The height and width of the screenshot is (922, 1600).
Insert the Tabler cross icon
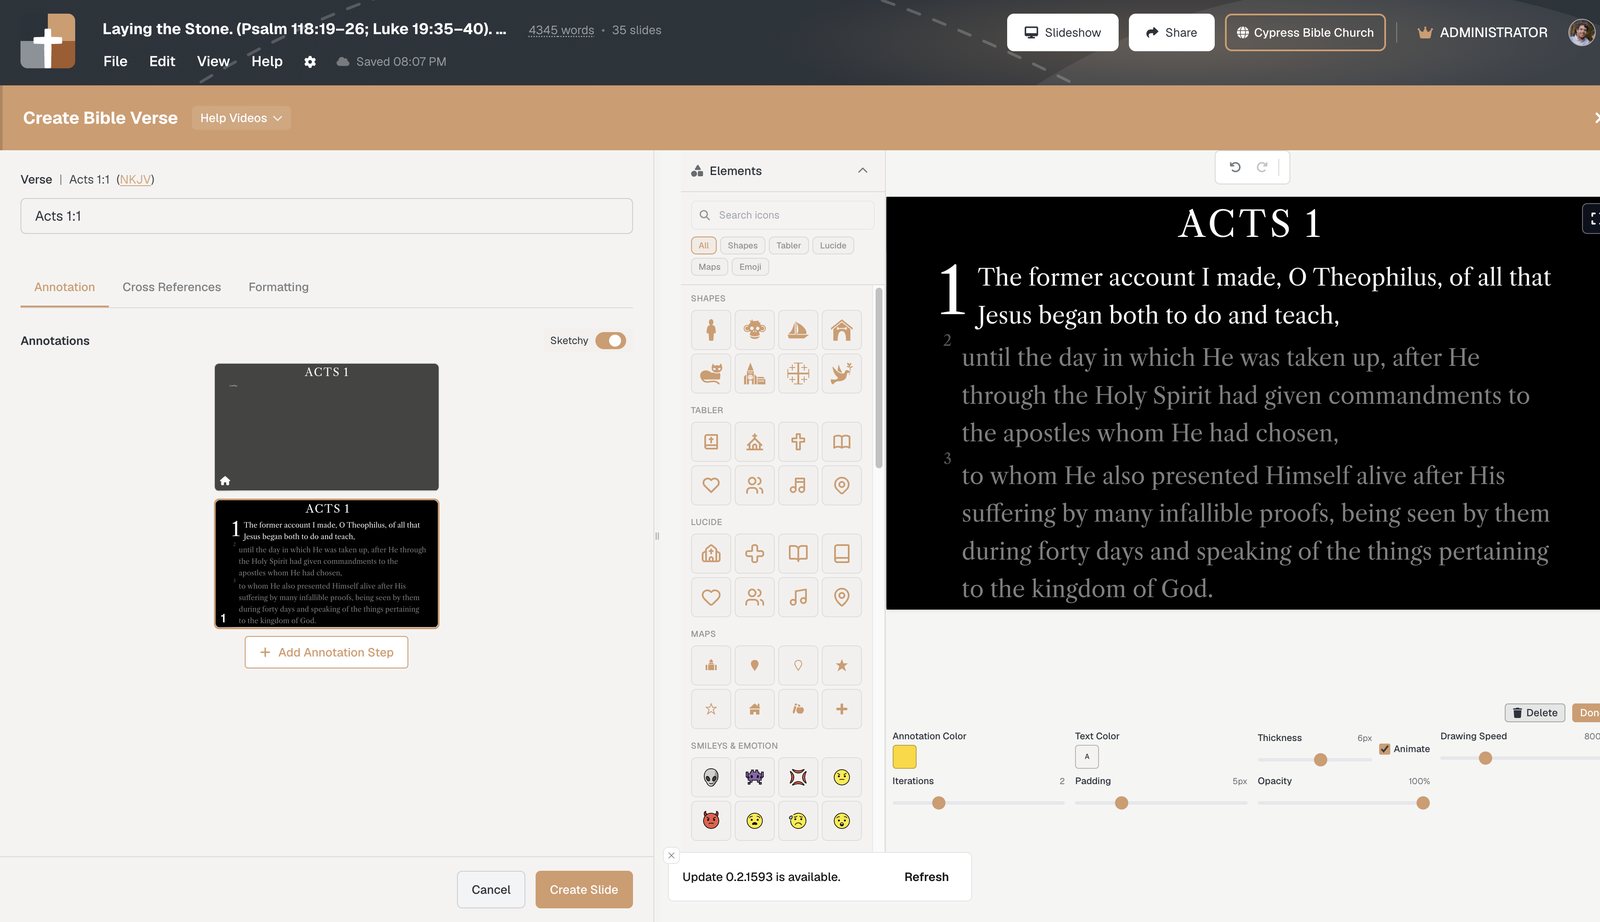(798, 442)
